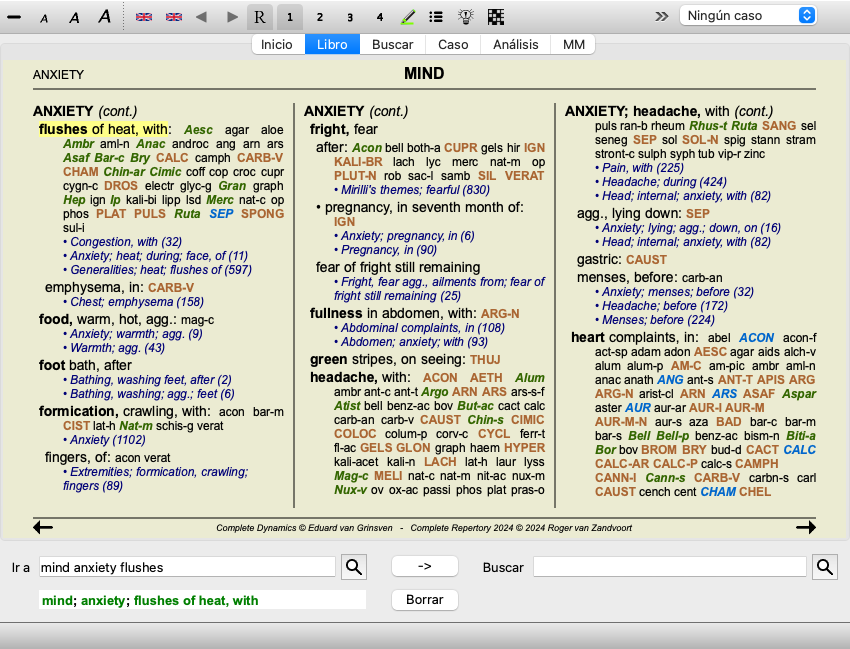Toggle the R remedies display button
This screenshot has height=649, width=850.
click(x=260, y=17)
